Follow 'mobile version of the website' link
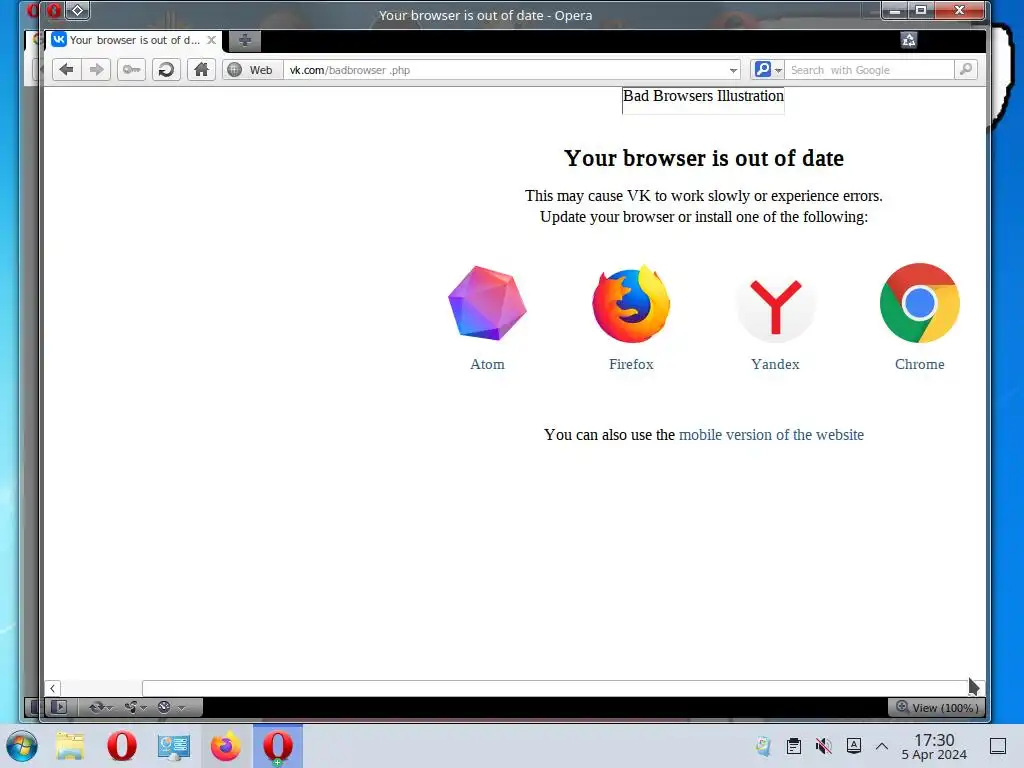1024x768 pixels. click(x=771, y=435)
